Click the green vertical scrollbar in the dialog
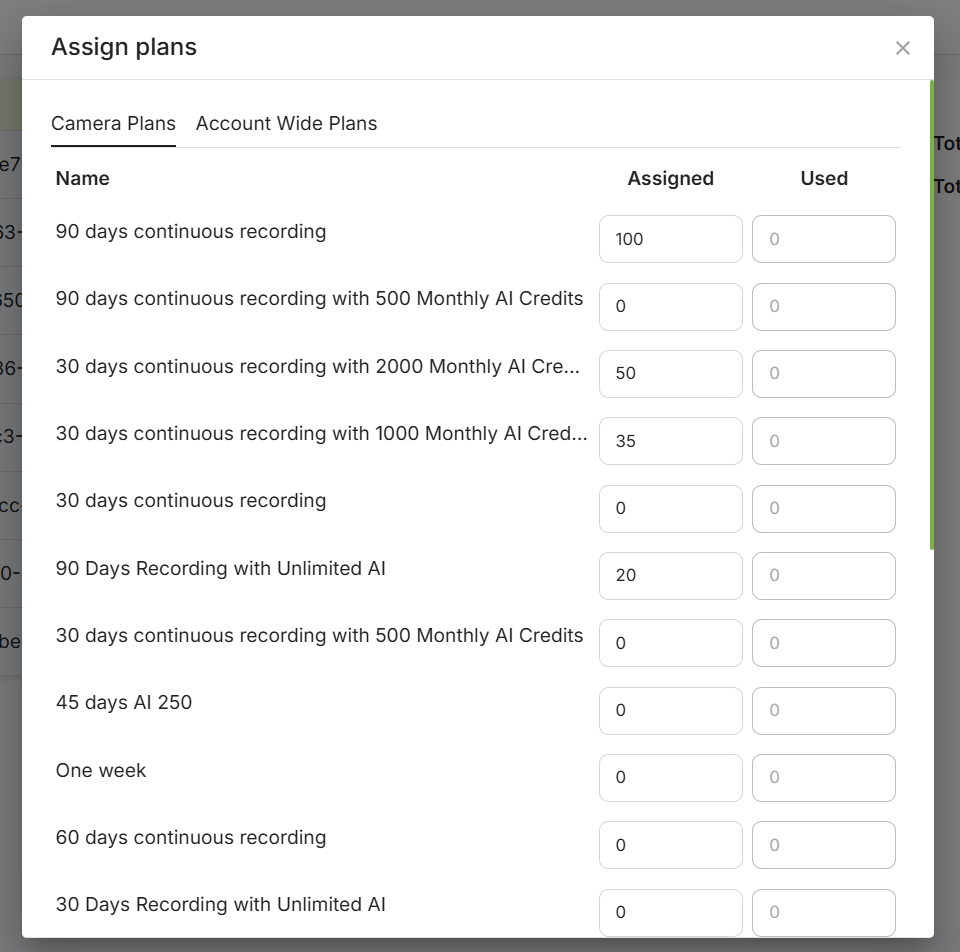 click(x=932, y=315)
